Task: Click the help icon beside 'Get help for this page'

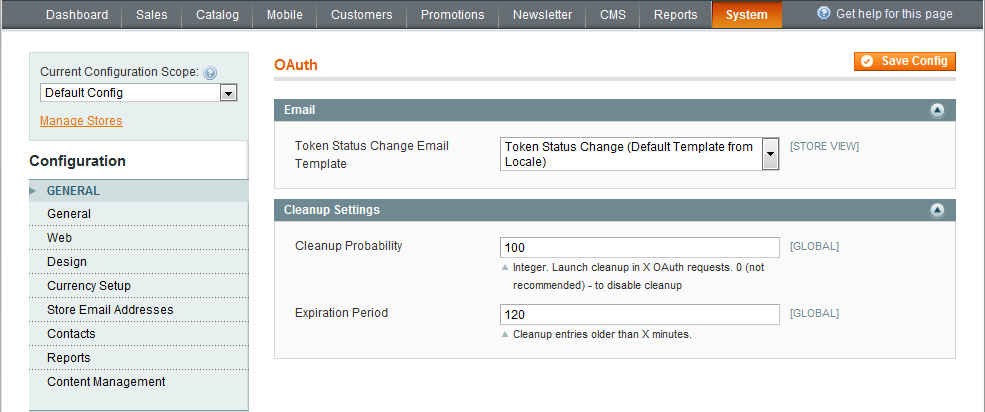Action: 824,14
